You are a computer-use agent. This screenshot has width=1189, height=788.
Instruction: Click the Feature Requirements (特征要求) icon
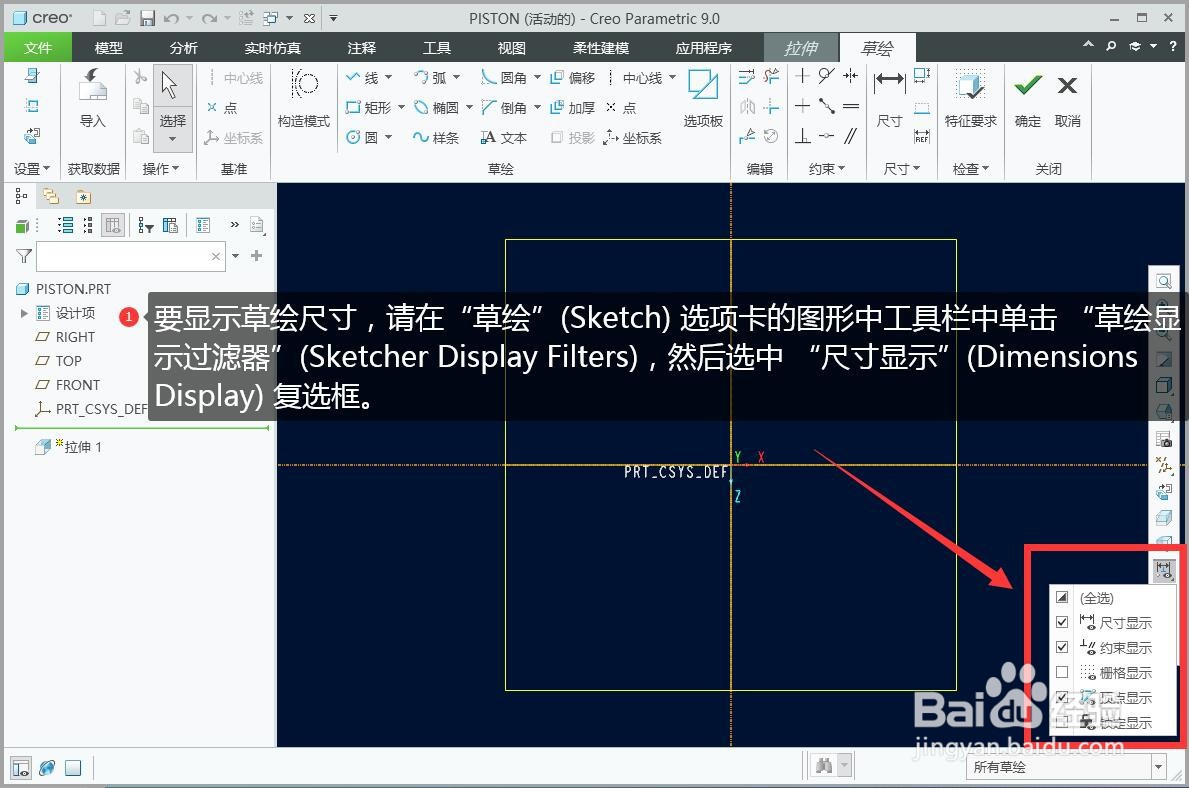click(971, 98)
